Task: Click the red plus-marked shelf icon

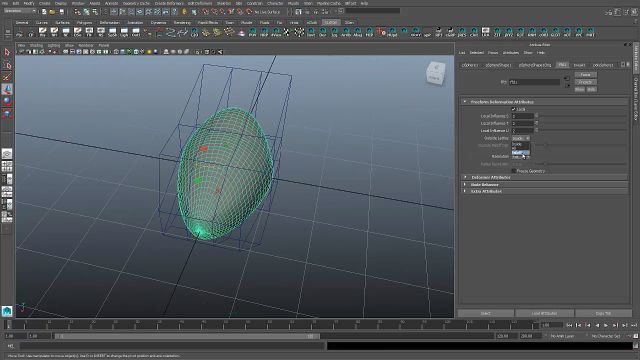Action: coord(380,32)
